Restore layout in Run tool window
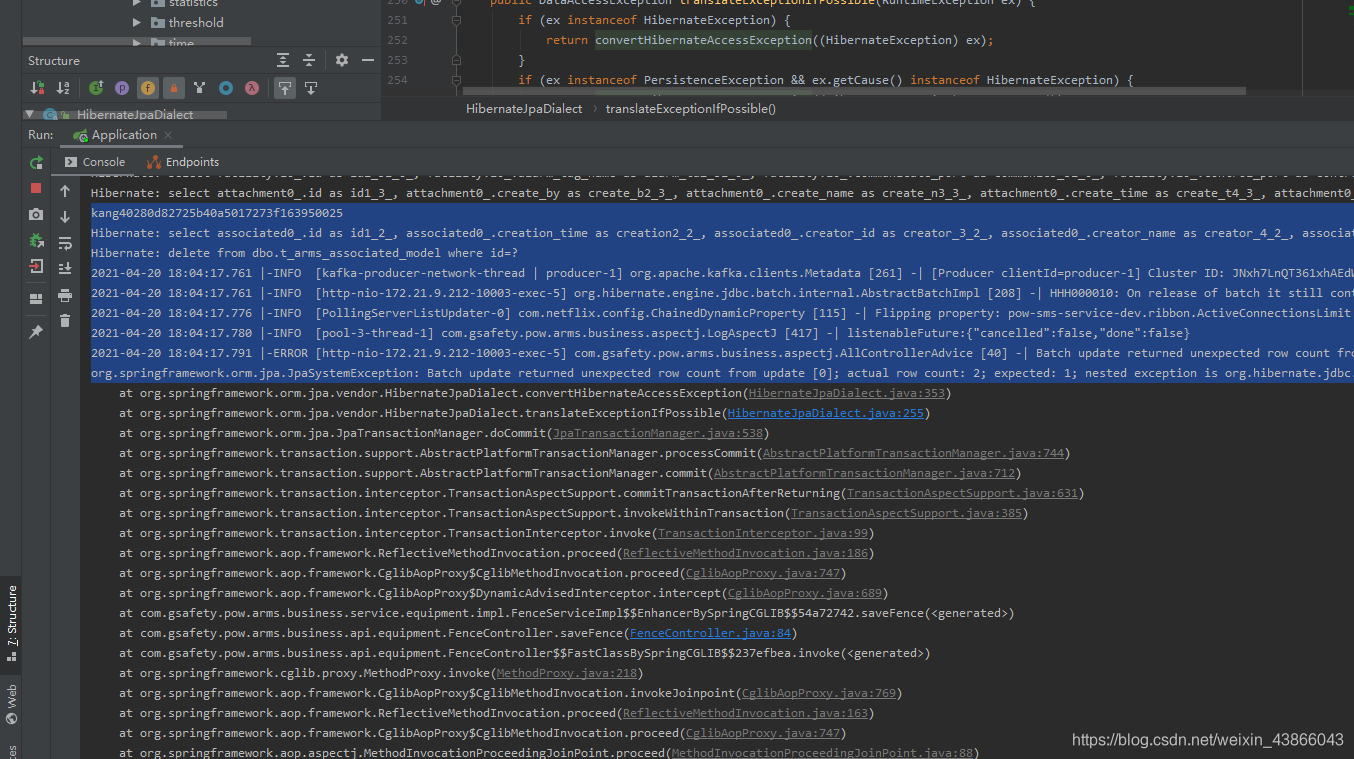Screen dimensions: 1354x759 click(36, 298)
